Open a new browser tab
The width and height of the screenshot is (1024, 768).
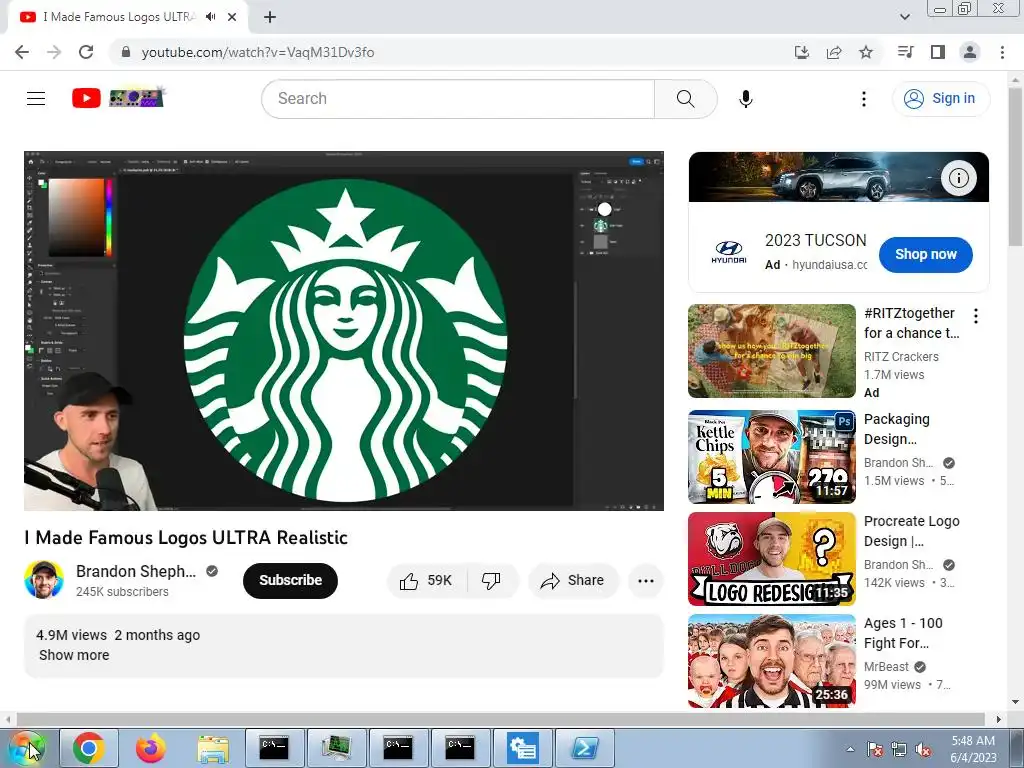270,17
